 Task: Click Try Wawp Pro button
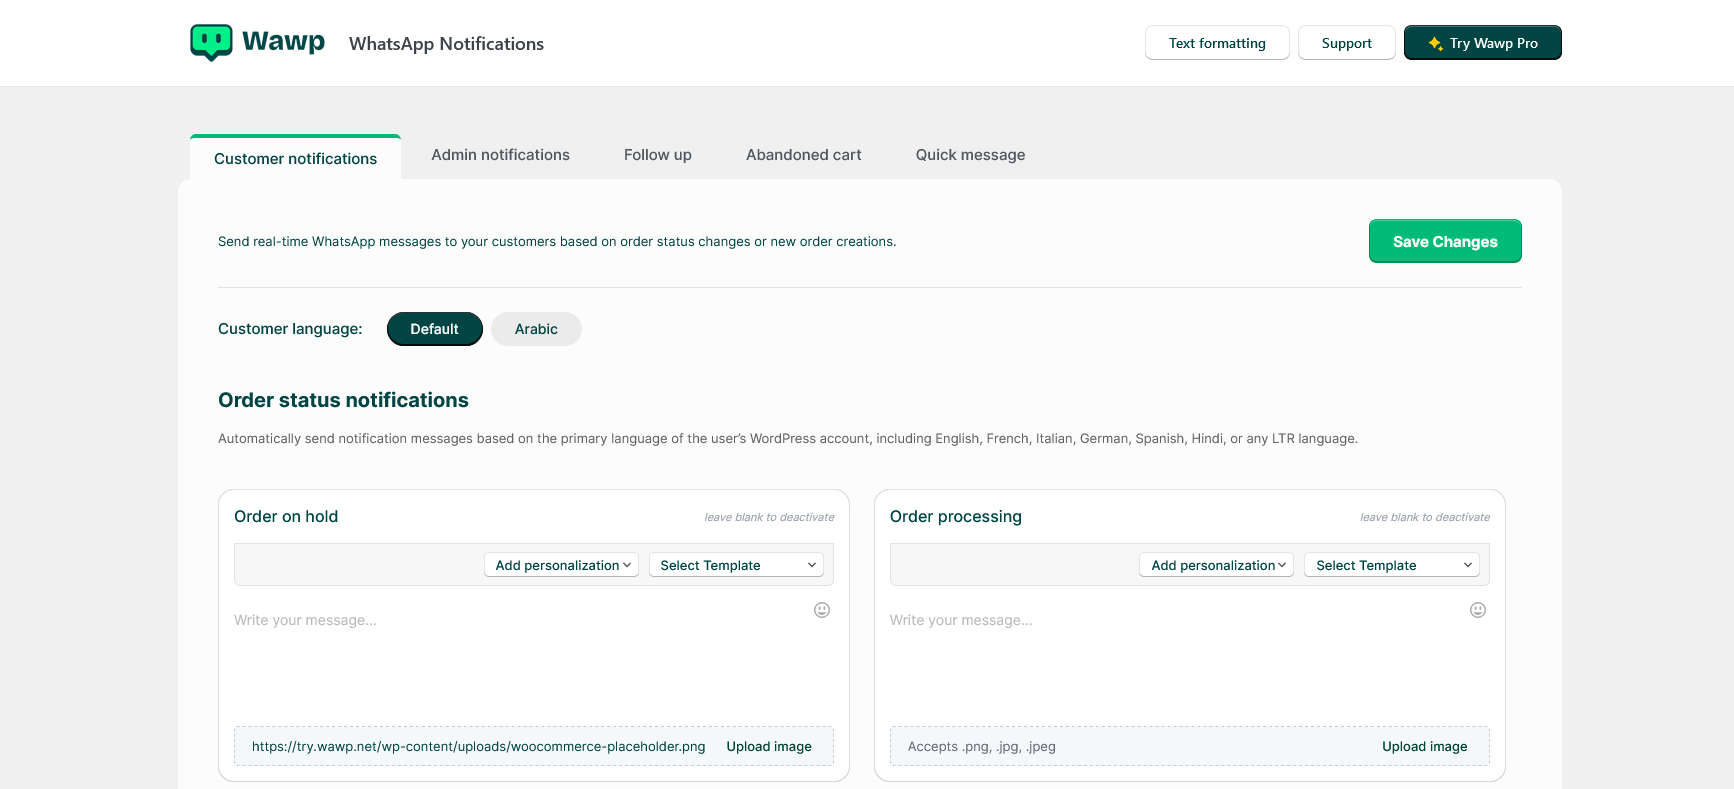click(x=1482, y=43)
